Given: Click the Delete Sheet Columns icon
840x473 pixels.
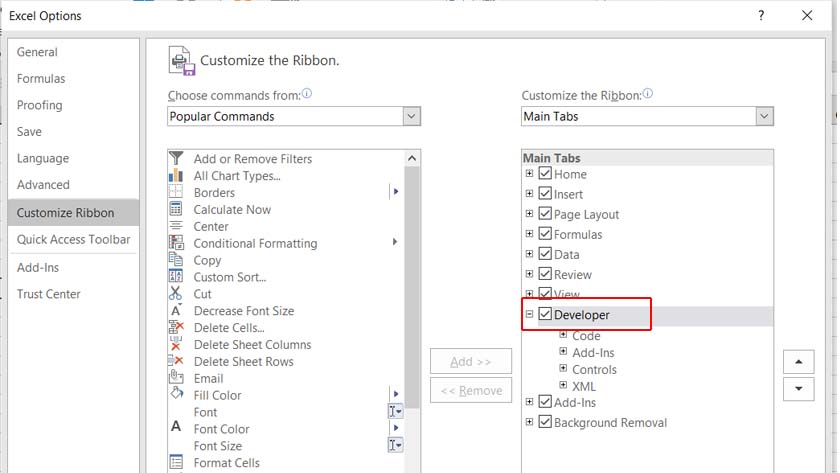Looking at the screenshot, I should pyautogui.click(x=176, y=344).
